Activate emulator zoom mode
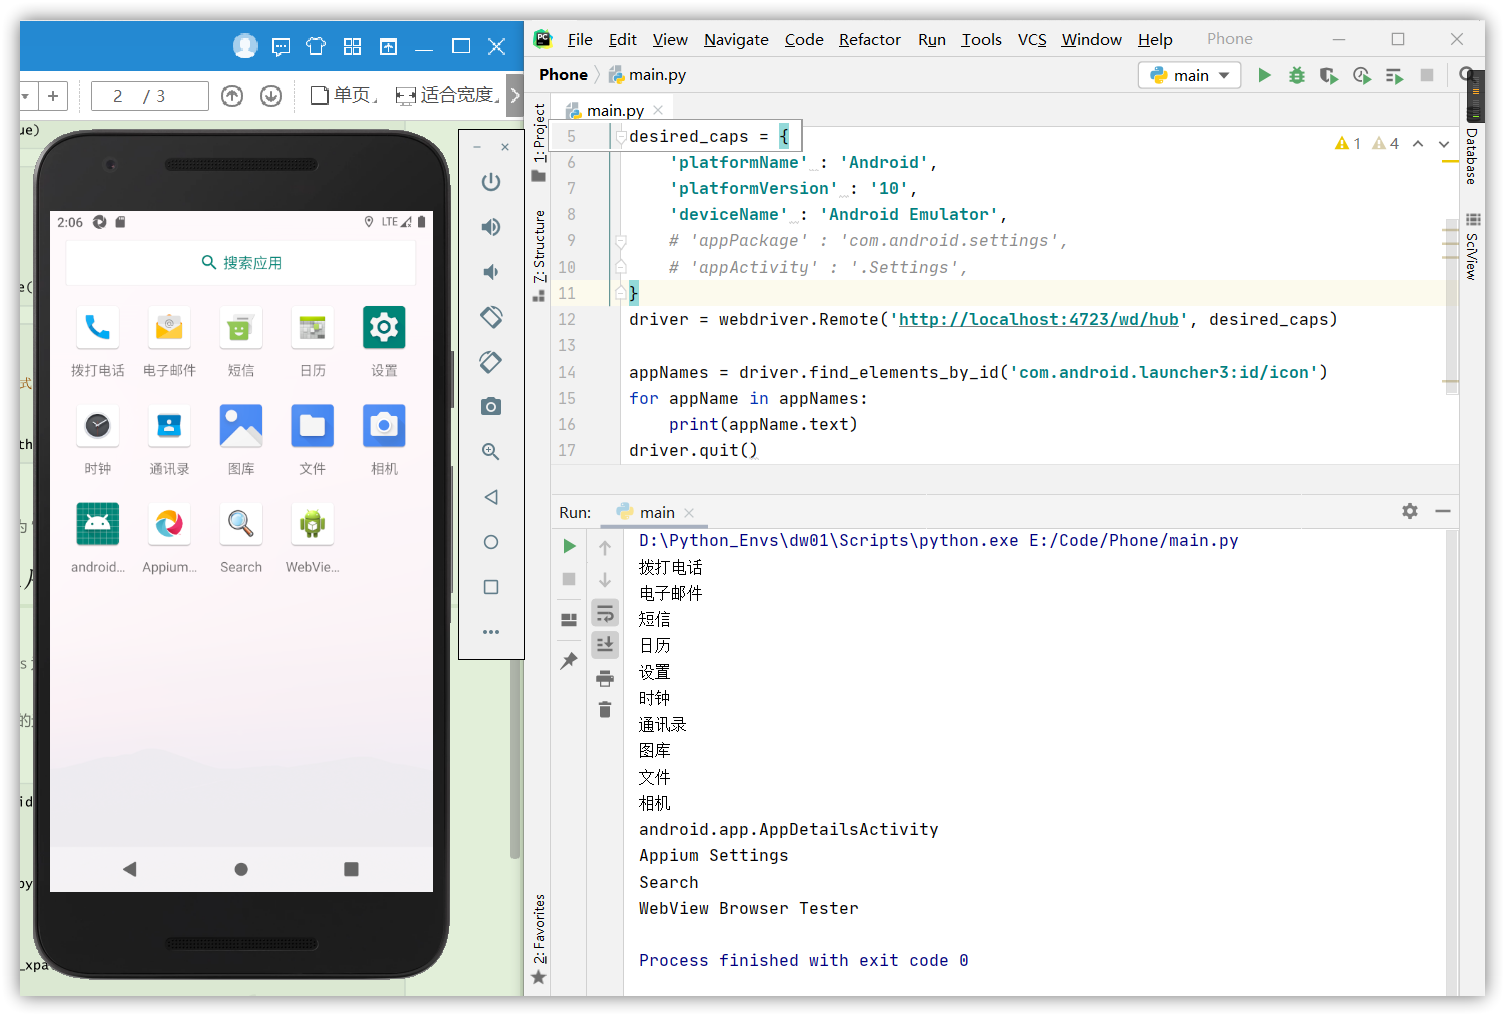1505x1016 pixels. click(490, 452)
